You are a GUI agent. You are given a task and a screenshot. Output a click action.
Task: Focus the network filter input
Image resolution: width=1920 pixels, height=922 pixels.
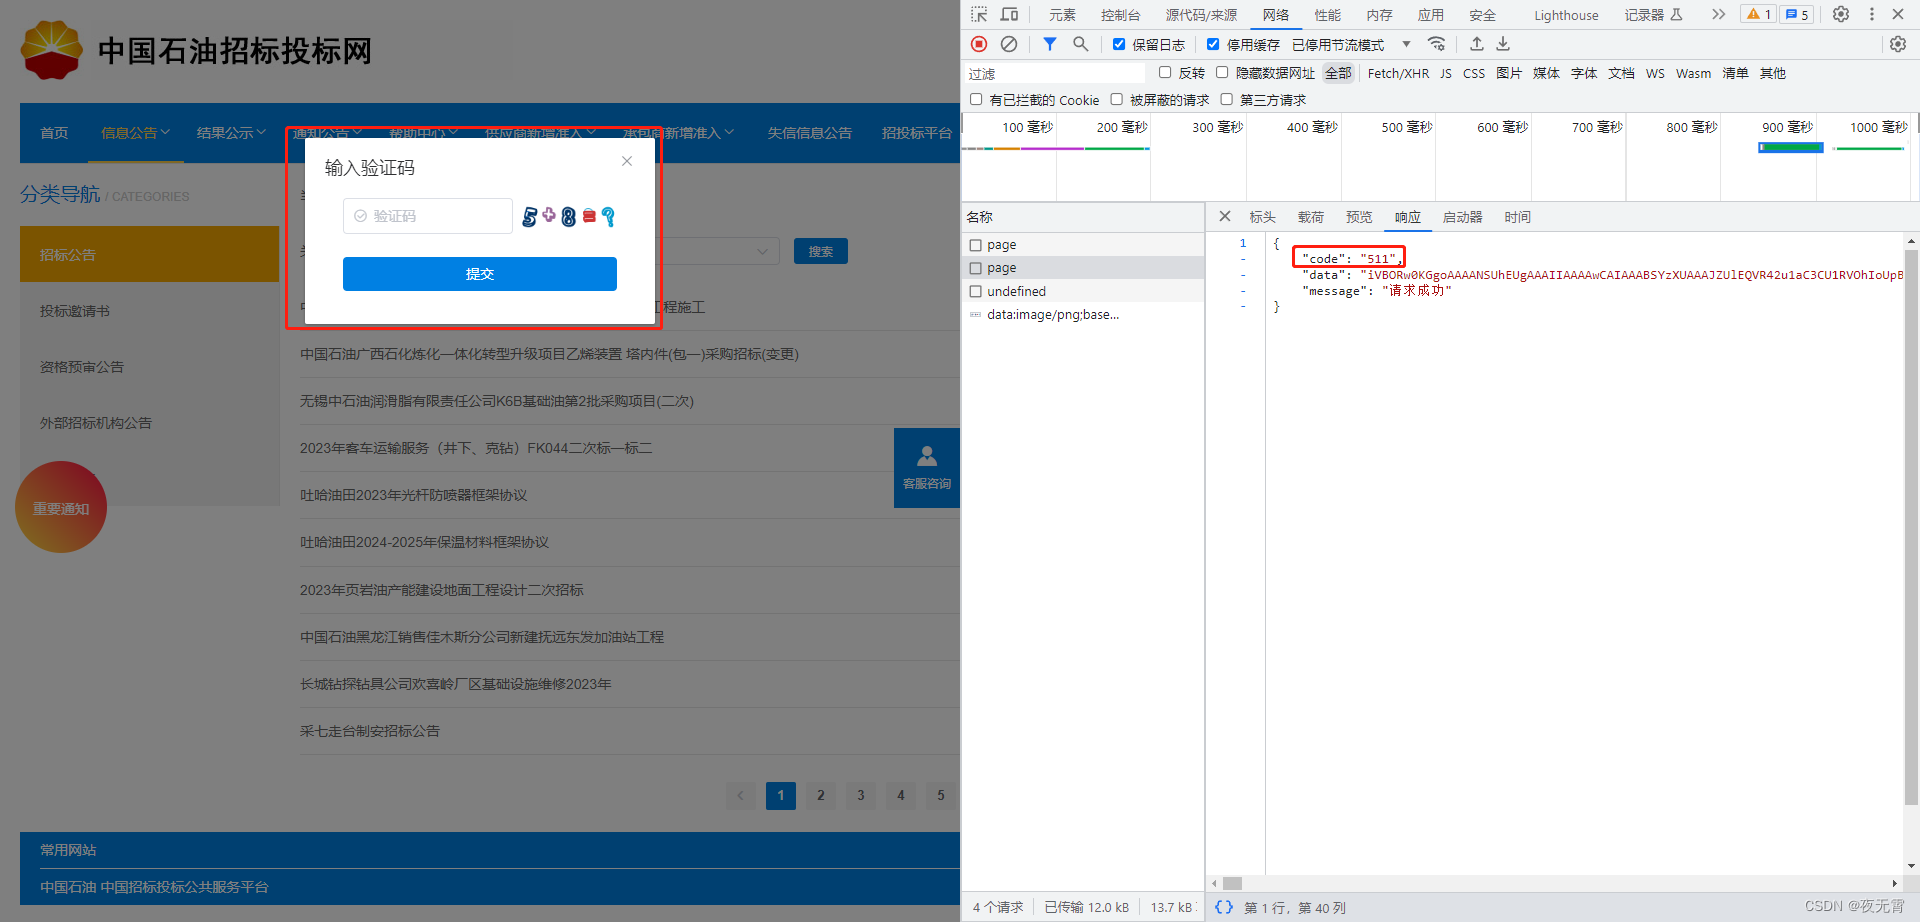coord(1054,73)
